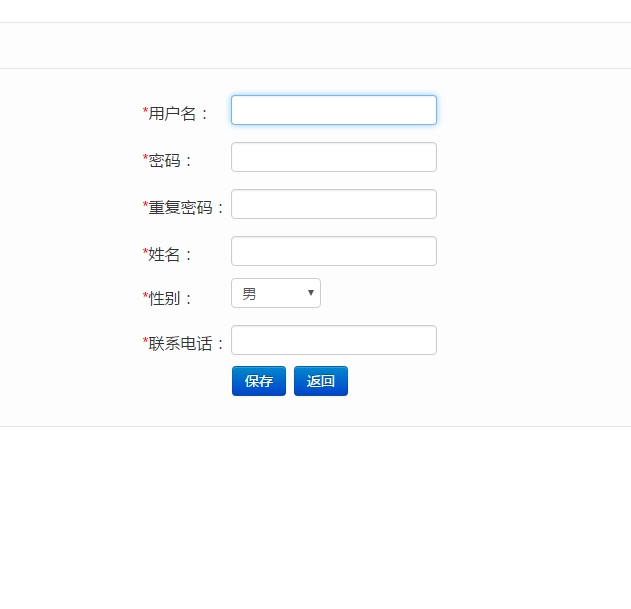The image size is (631, 609).
Task: Click the 保存 button
Action: tap(259, 381)
